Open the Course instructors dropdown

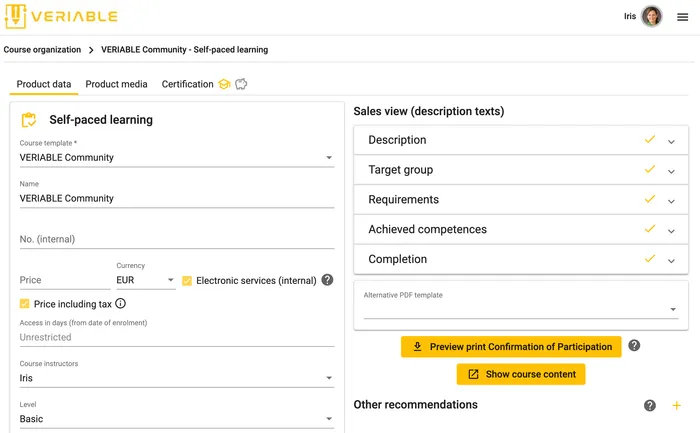pos(177,378)
